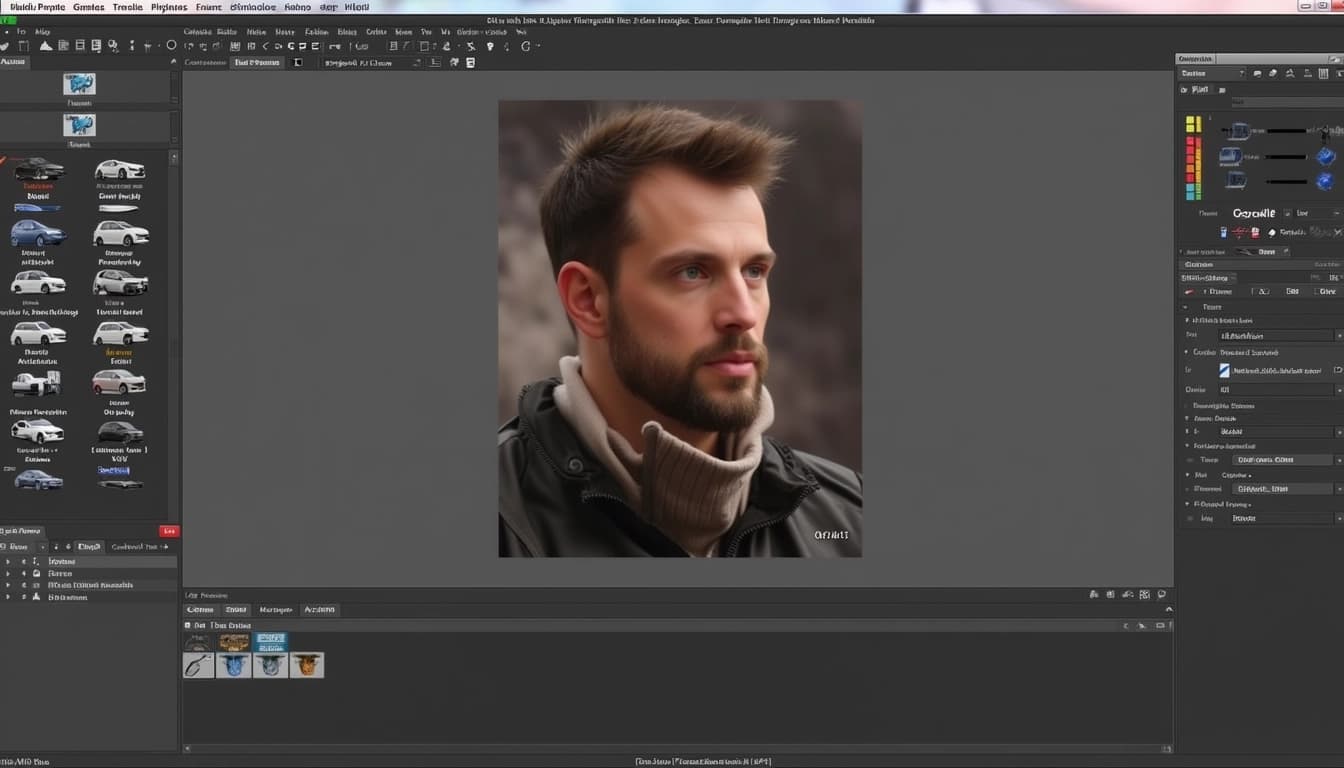The image size is (1344, 768).
Task: Click the lightbulb icon in the toolbar
Action: point(490,46)
